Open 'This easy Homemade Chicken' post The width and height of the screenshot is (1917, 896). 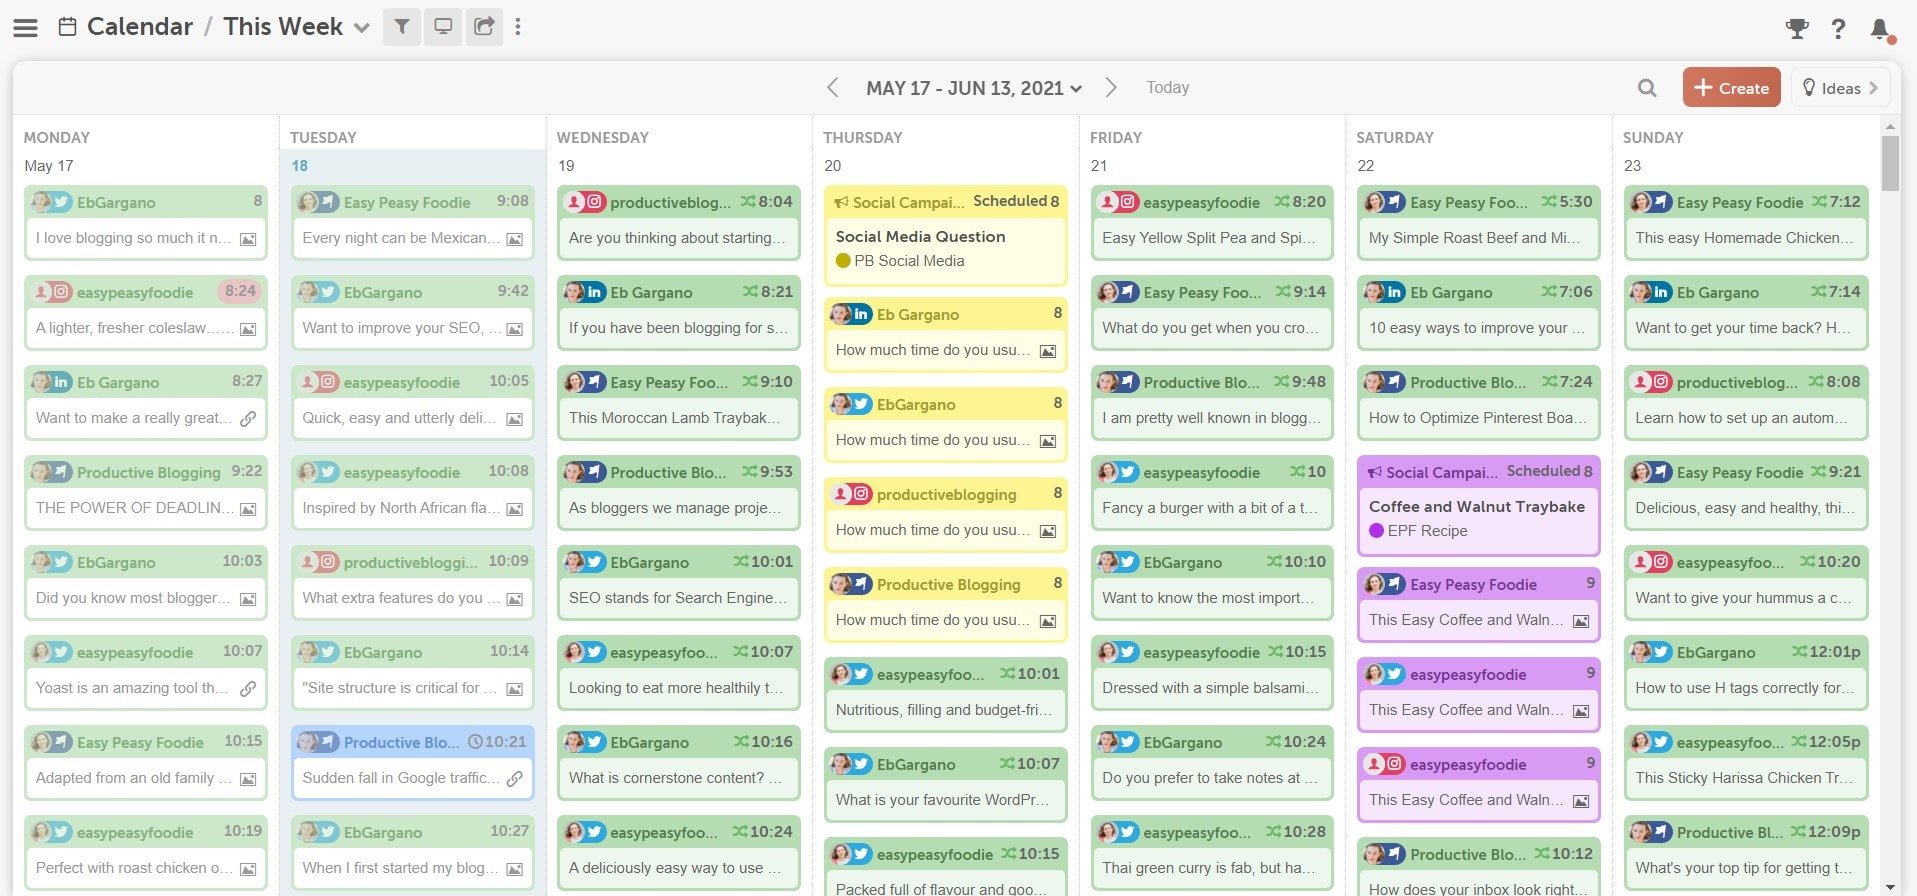1746,223
